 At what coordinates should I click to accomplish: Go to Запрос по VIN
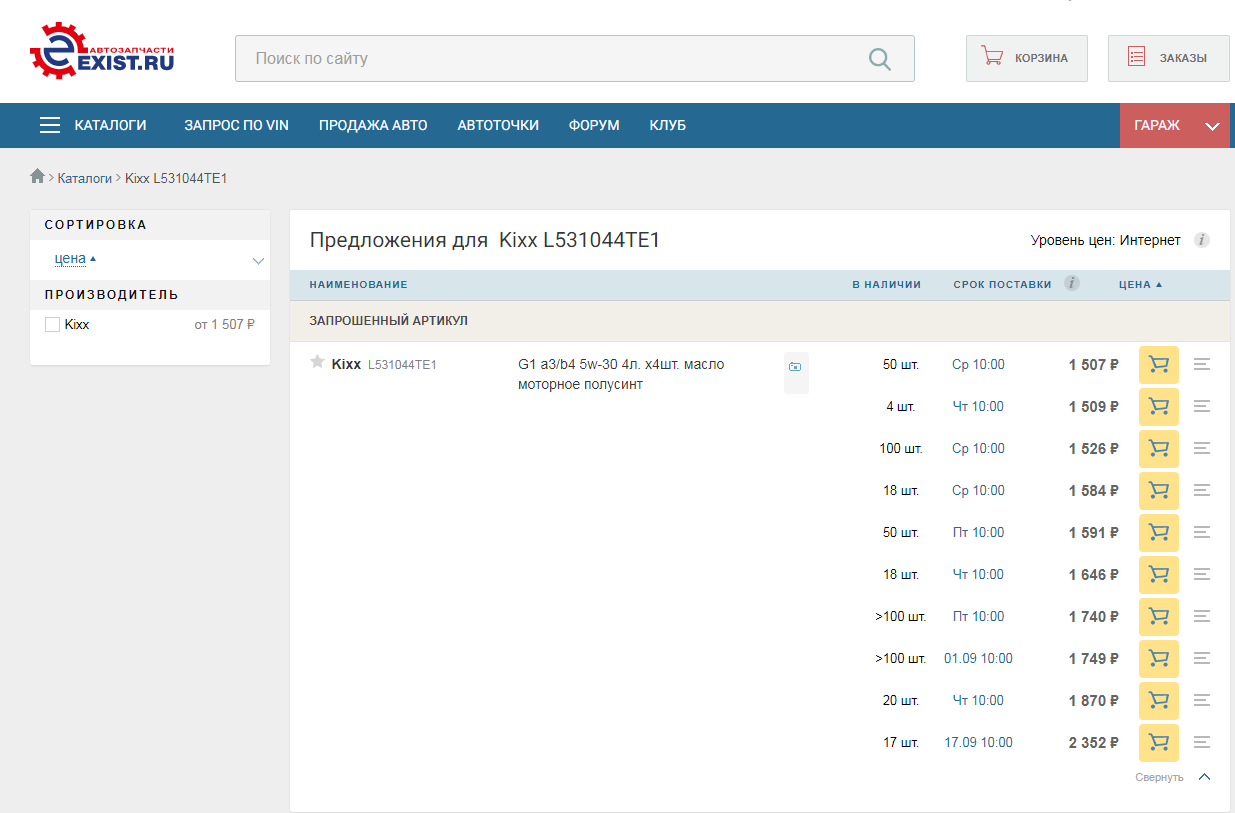tap(236, 125)
